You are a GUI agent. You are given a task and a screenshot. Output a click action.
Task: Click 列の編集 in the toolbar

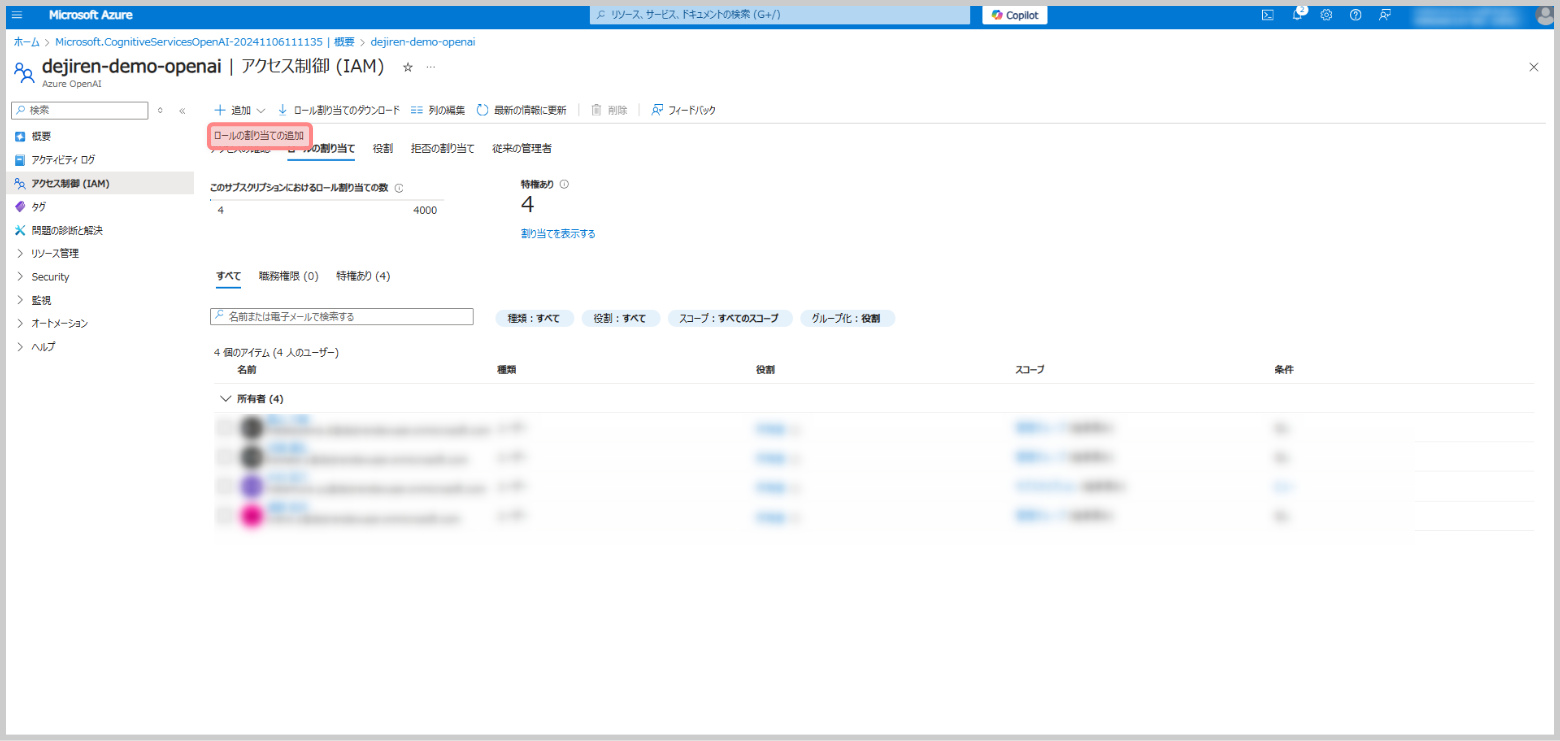438,110
